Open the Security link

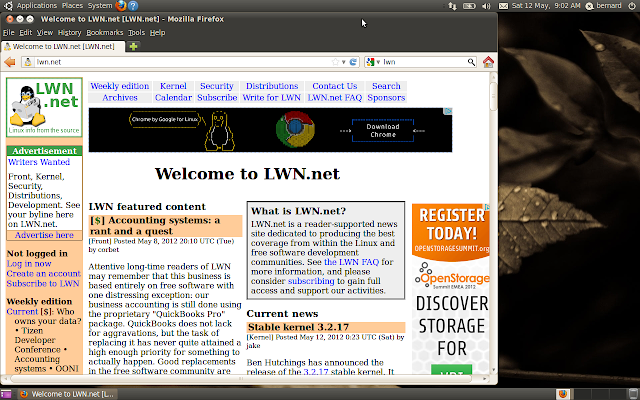click(217, 86)
